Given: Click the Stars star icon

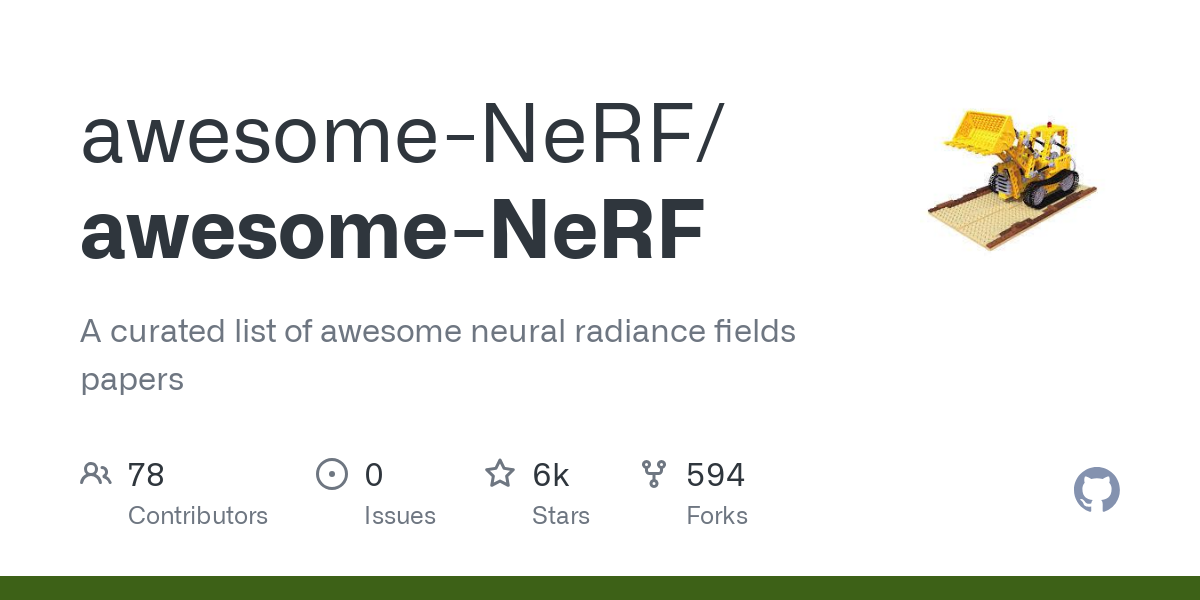Looking at the screenshot, I should point(500,473).
